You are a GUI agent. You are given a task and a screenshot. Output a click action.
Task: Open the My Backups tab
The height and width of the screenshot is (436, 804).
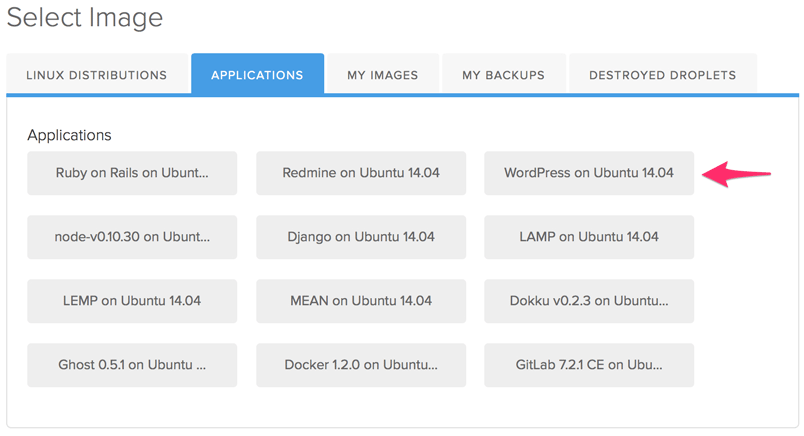(x=504, y=74)
